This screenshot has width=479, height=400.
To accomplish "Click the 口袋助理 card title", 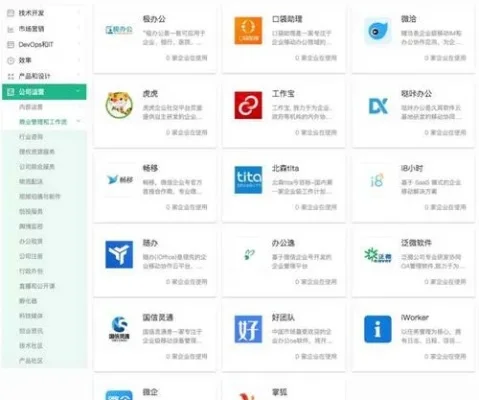I will click(x=287, y=19).
